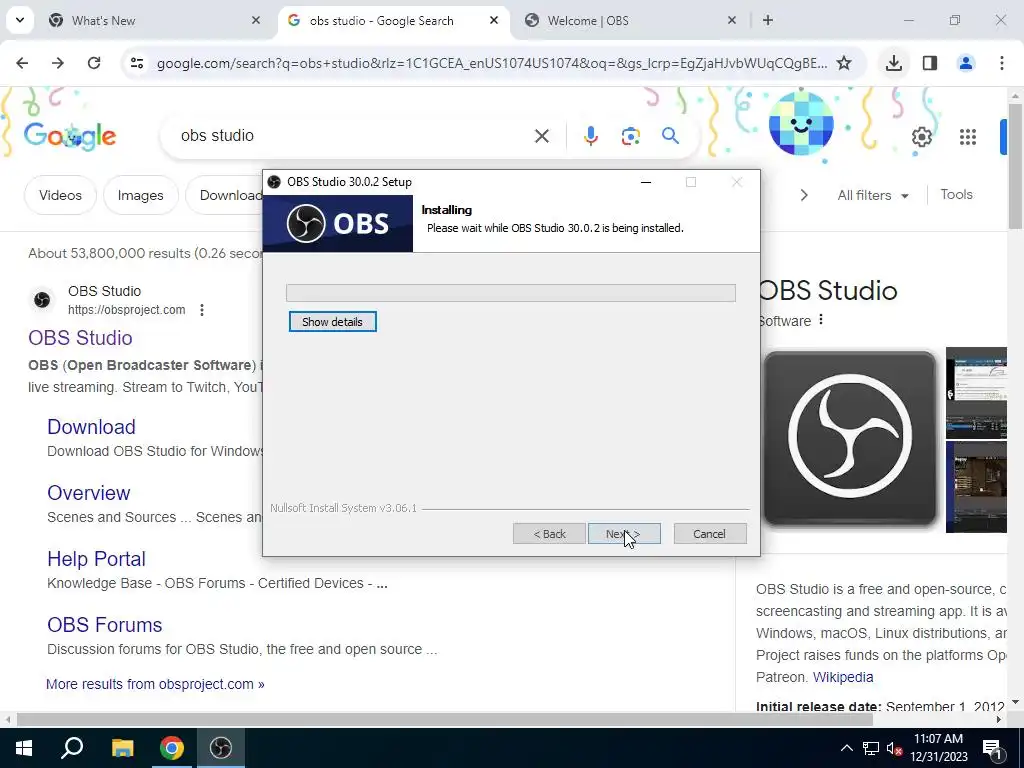Minimize the OBS Setup dialog

[646, 182]
